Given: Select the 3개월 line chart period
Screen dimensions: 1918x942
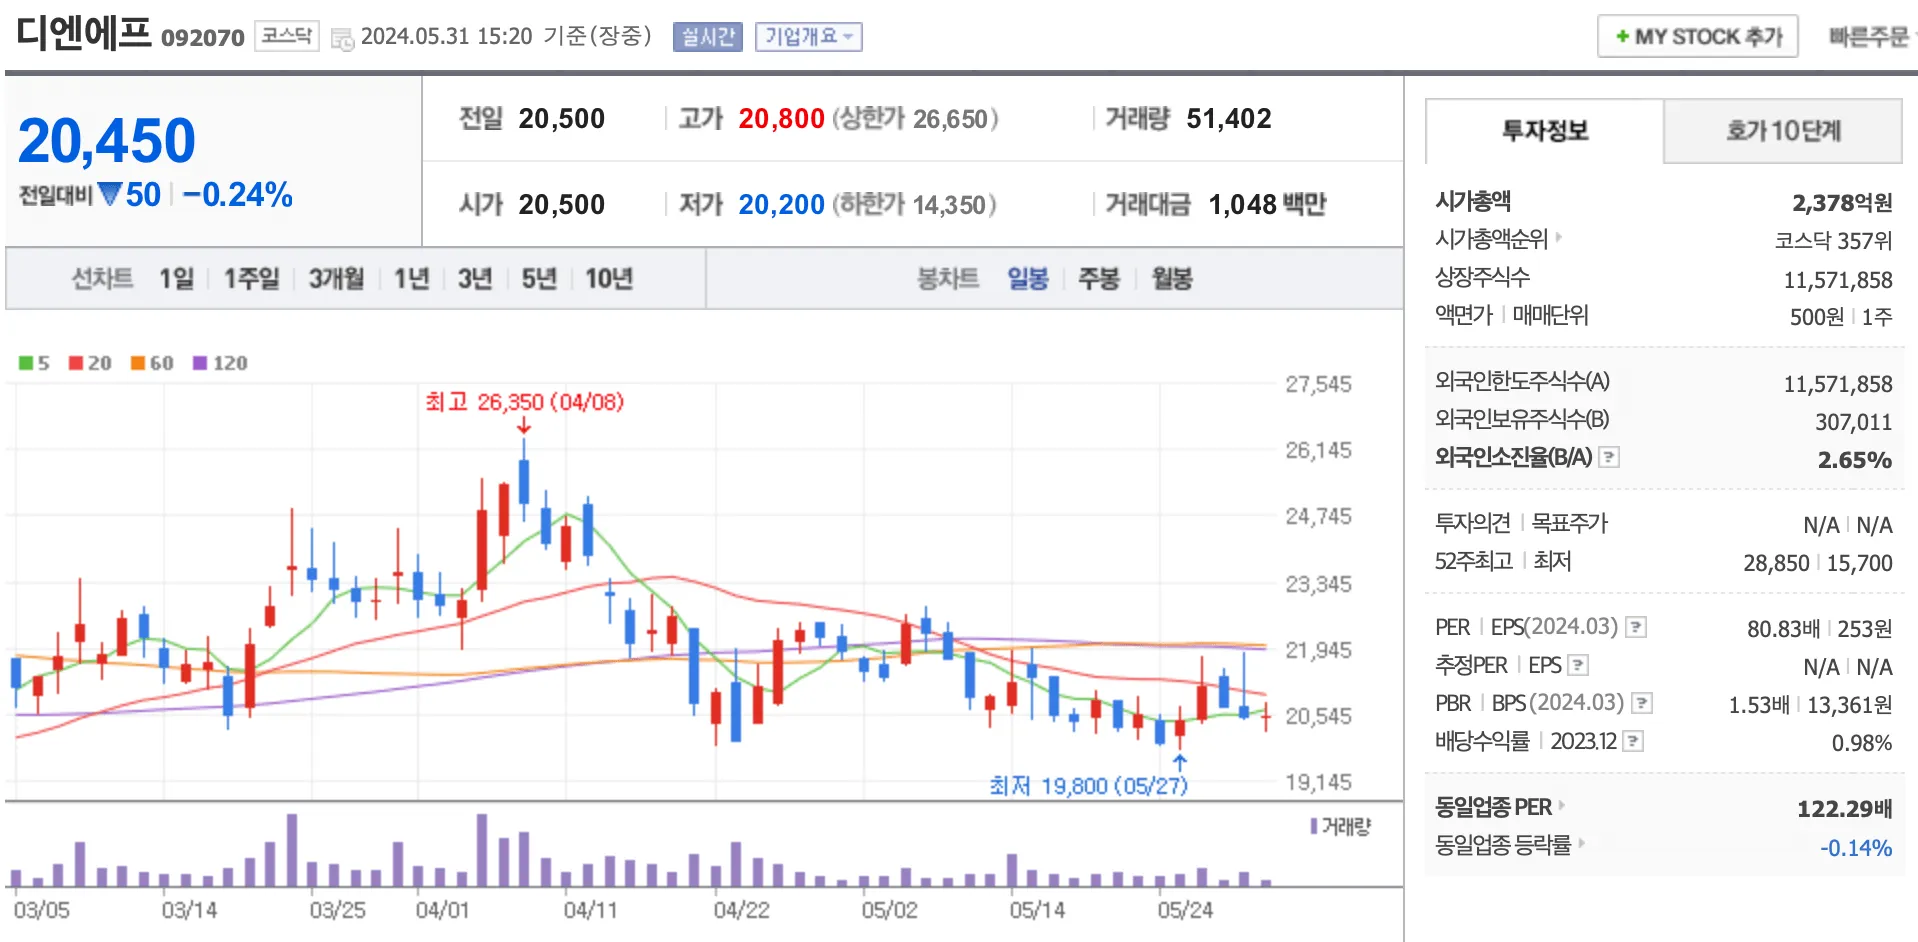Looking at the screenshot, I should pos(336,278).
